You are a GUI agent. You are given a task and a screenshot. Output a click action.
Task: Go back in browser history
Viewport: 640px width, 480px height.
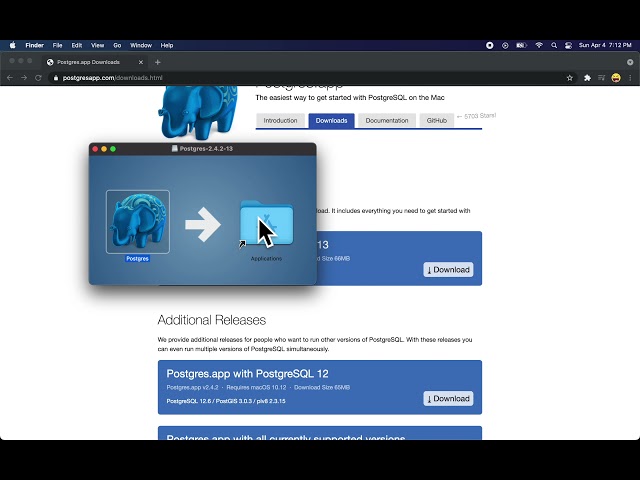tap(10, 78)
